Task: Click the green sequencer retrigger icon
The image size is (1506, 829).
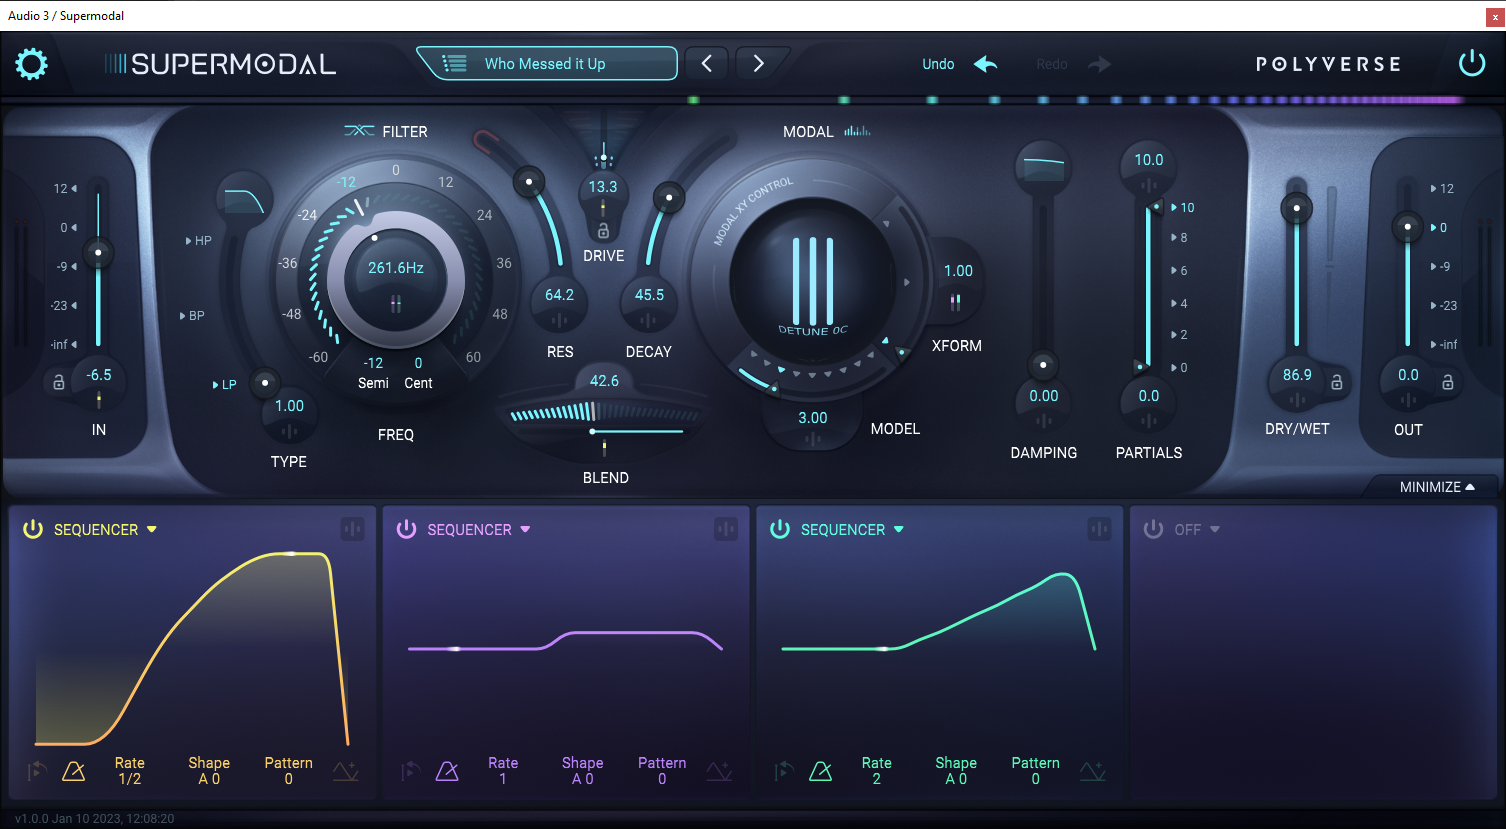Action: coord(784,771)
